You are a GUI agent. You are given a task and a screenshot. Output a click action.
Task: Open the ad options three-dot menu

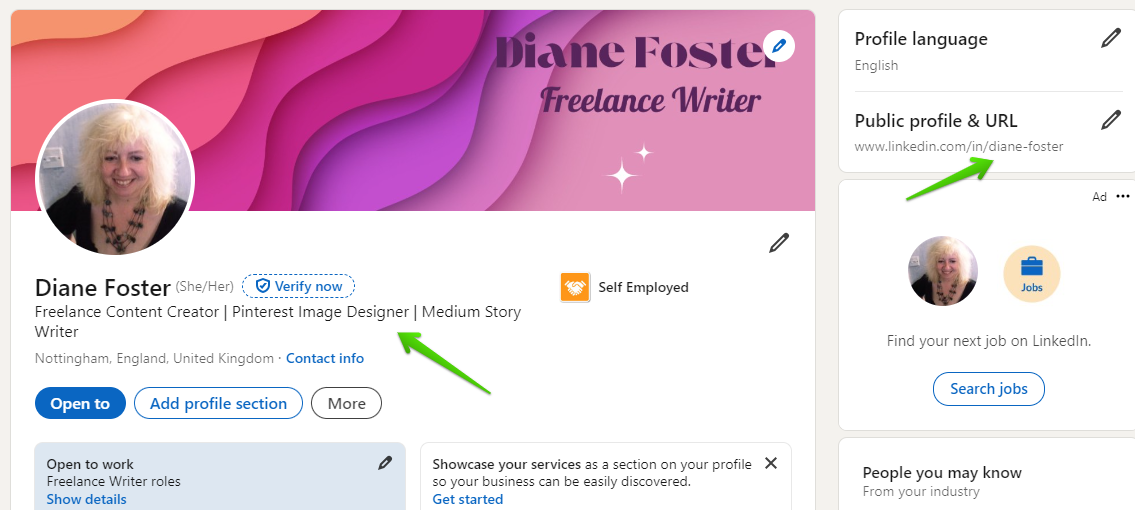[x=1123, y=197]
